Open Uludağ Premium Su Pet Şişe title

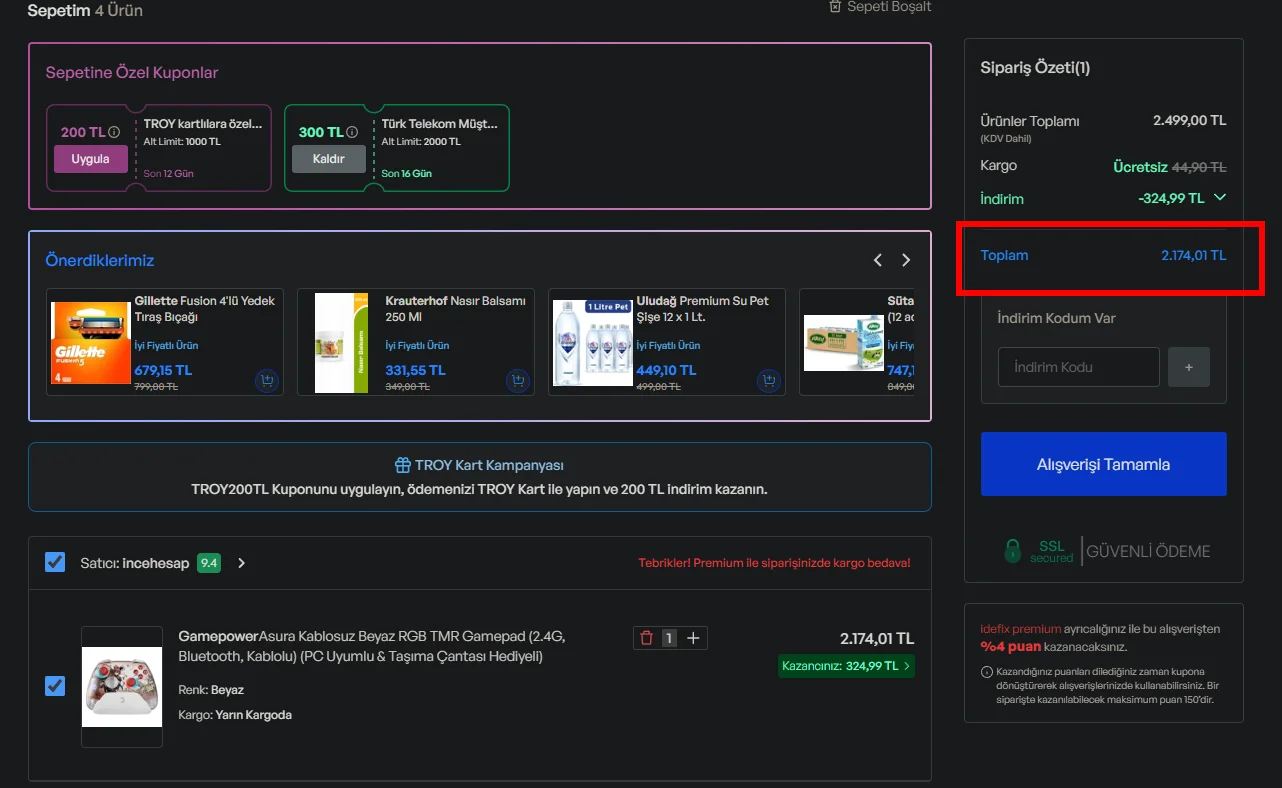click(703, 309)
